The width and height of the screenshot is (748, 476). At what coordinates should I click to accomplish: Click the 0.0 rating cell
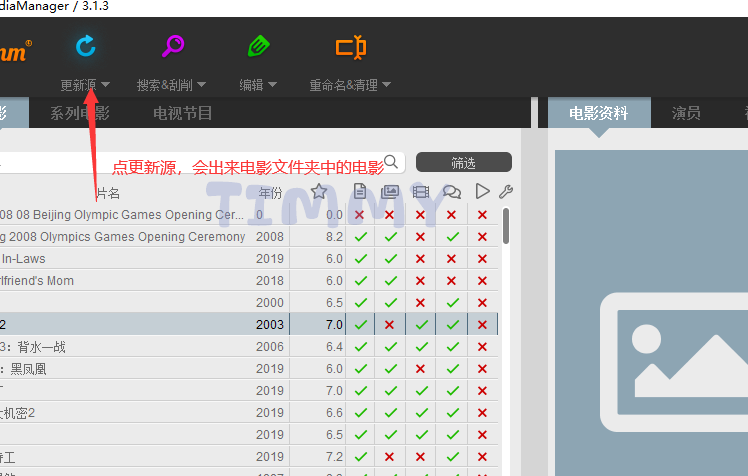click(x=334, y=215)
